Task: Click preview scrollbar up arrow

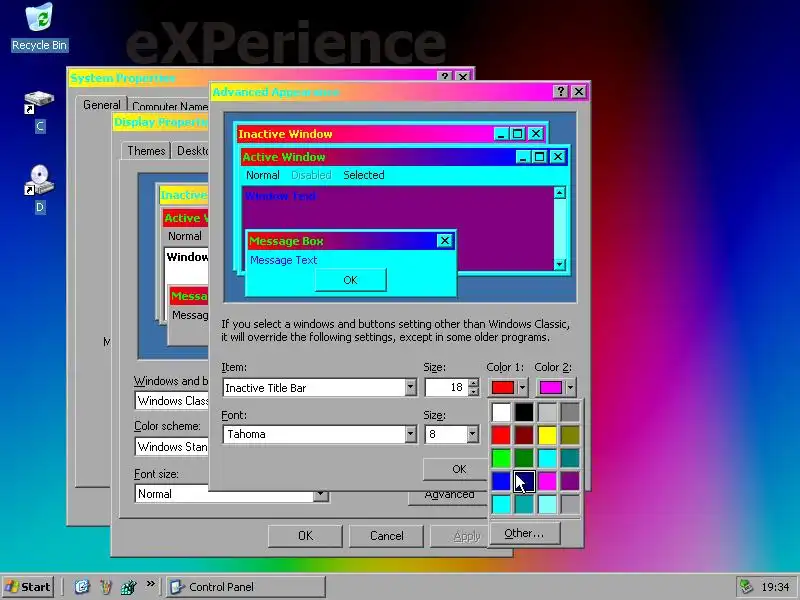Action: click(x=560, y=193)
